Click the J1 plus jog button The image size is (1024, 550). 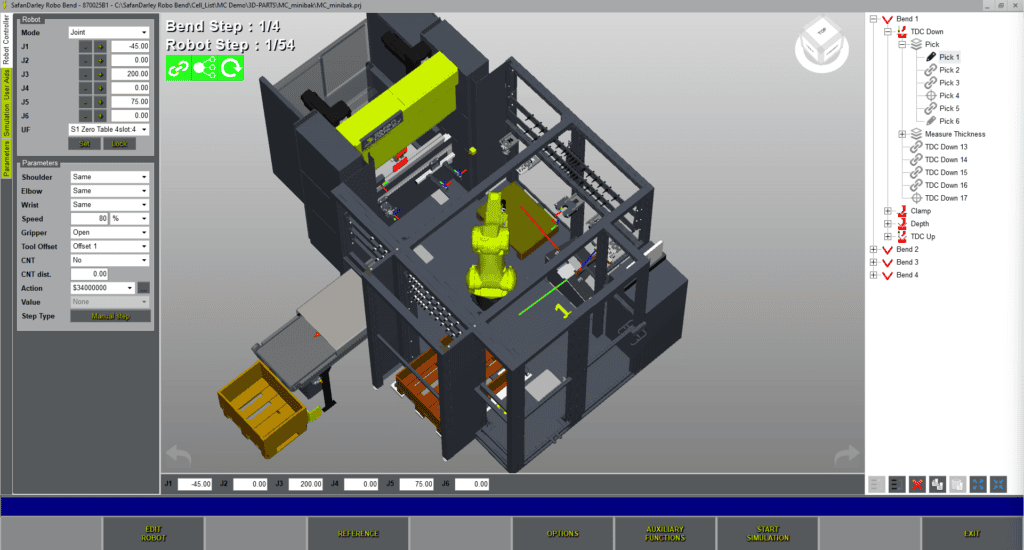tap(101, 46)
